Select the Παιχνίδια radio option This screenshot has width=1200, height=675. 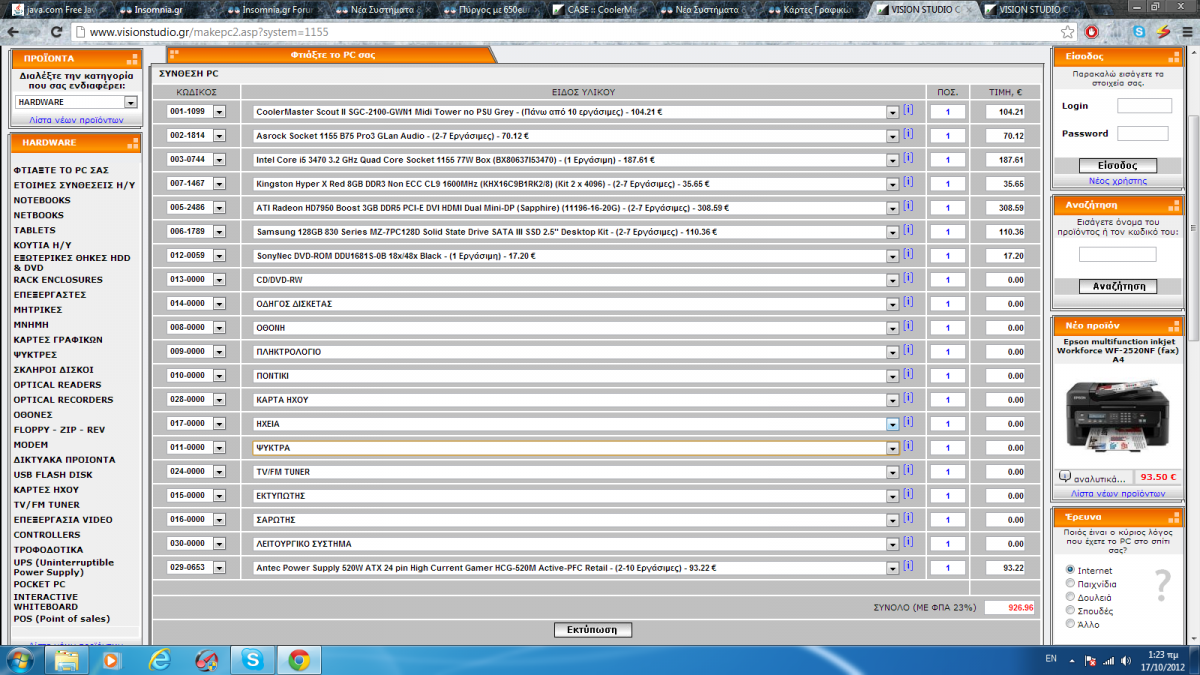[1071, 583]
